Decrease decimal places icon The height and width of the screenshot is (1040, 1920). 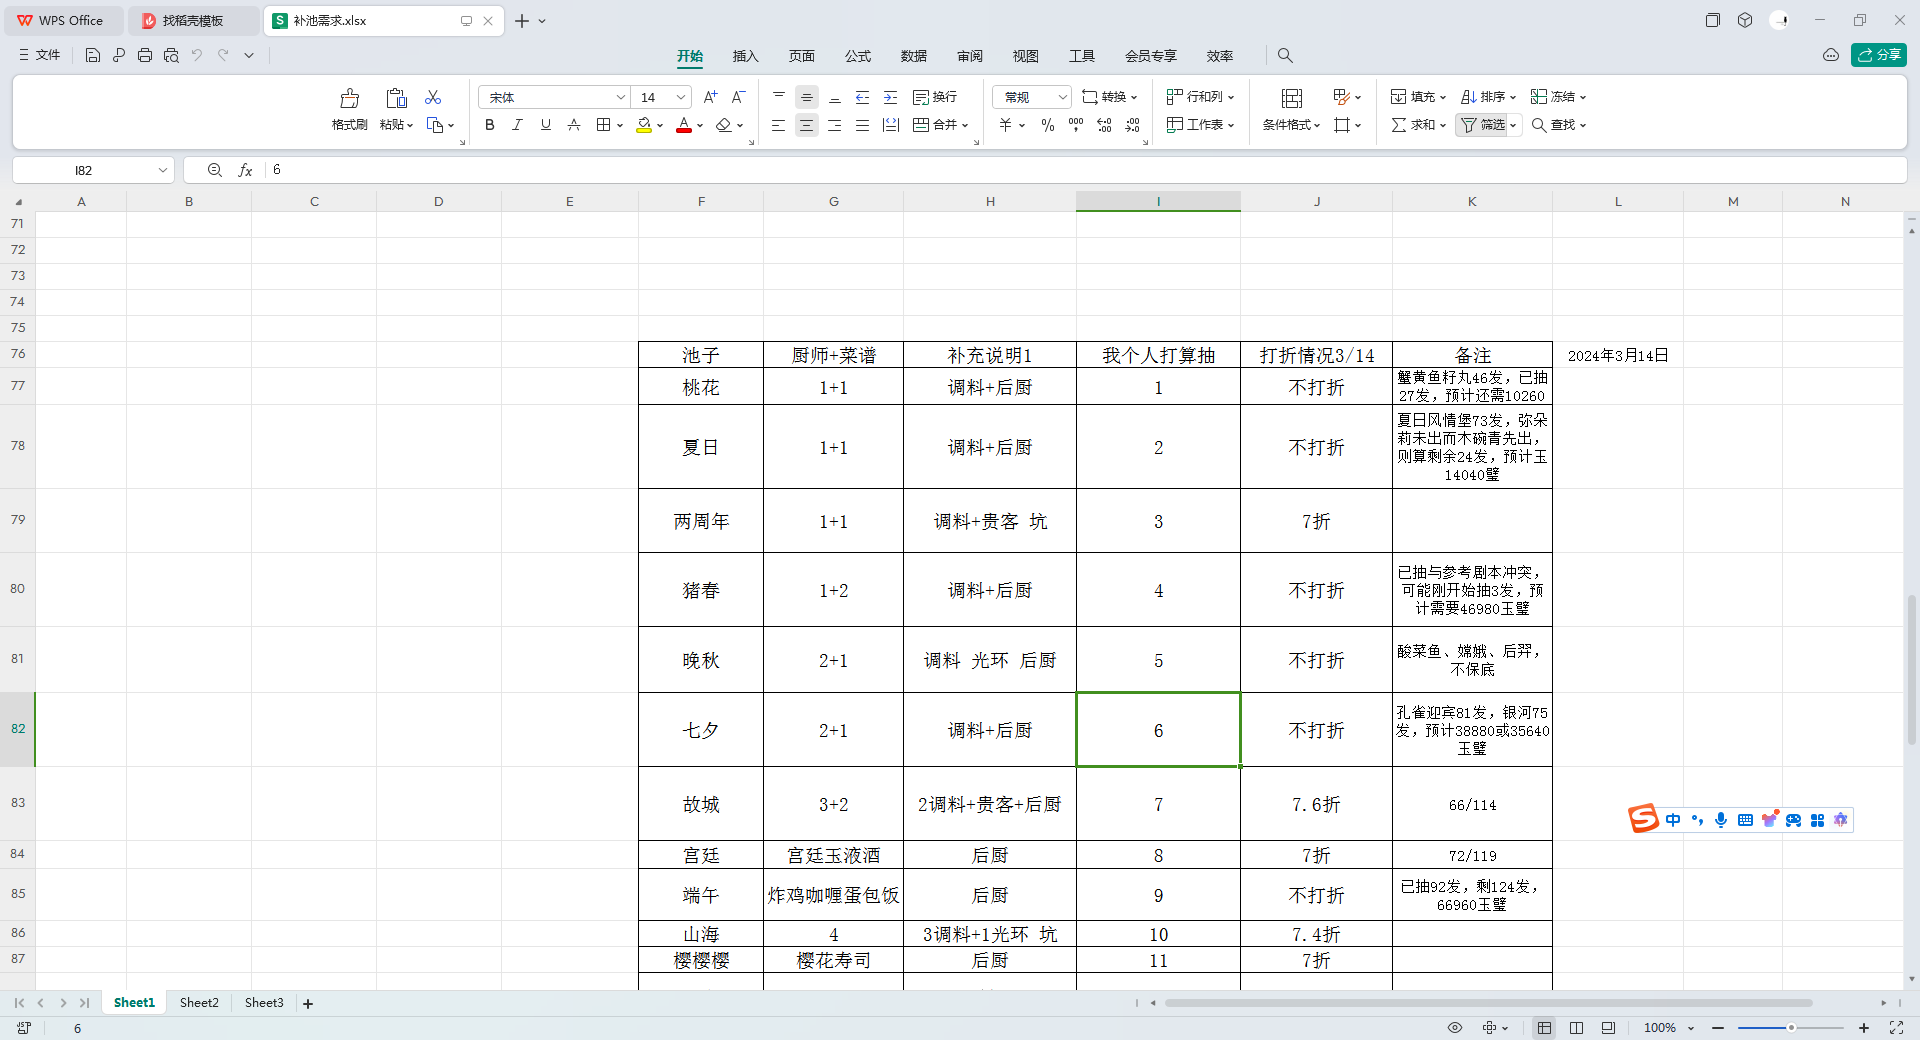tap(1132, 125)
